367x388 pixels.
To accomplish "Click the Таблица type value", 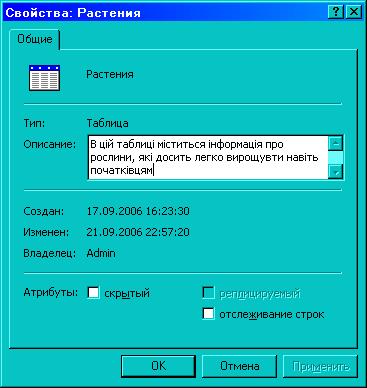I will tap(107, 123).
